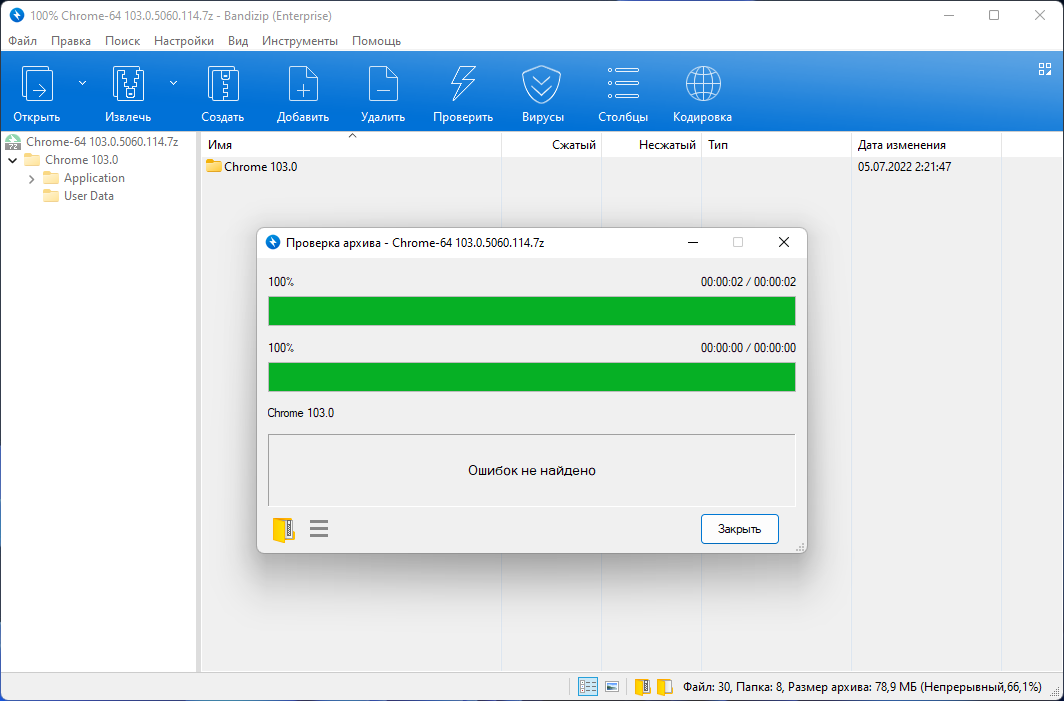1064x701 pixels.
Task: Open the Файл menu
Action: click(x=22, y=41)
